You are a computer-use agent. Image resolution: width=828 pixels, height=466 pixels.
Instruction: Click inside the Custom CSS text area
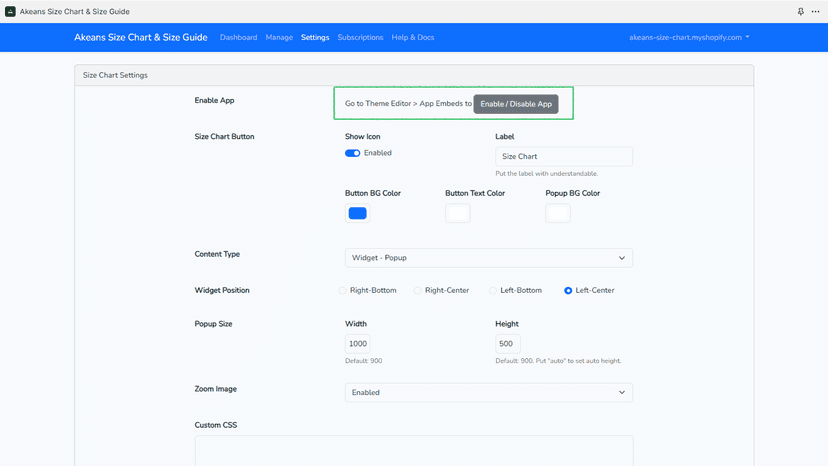414,451
